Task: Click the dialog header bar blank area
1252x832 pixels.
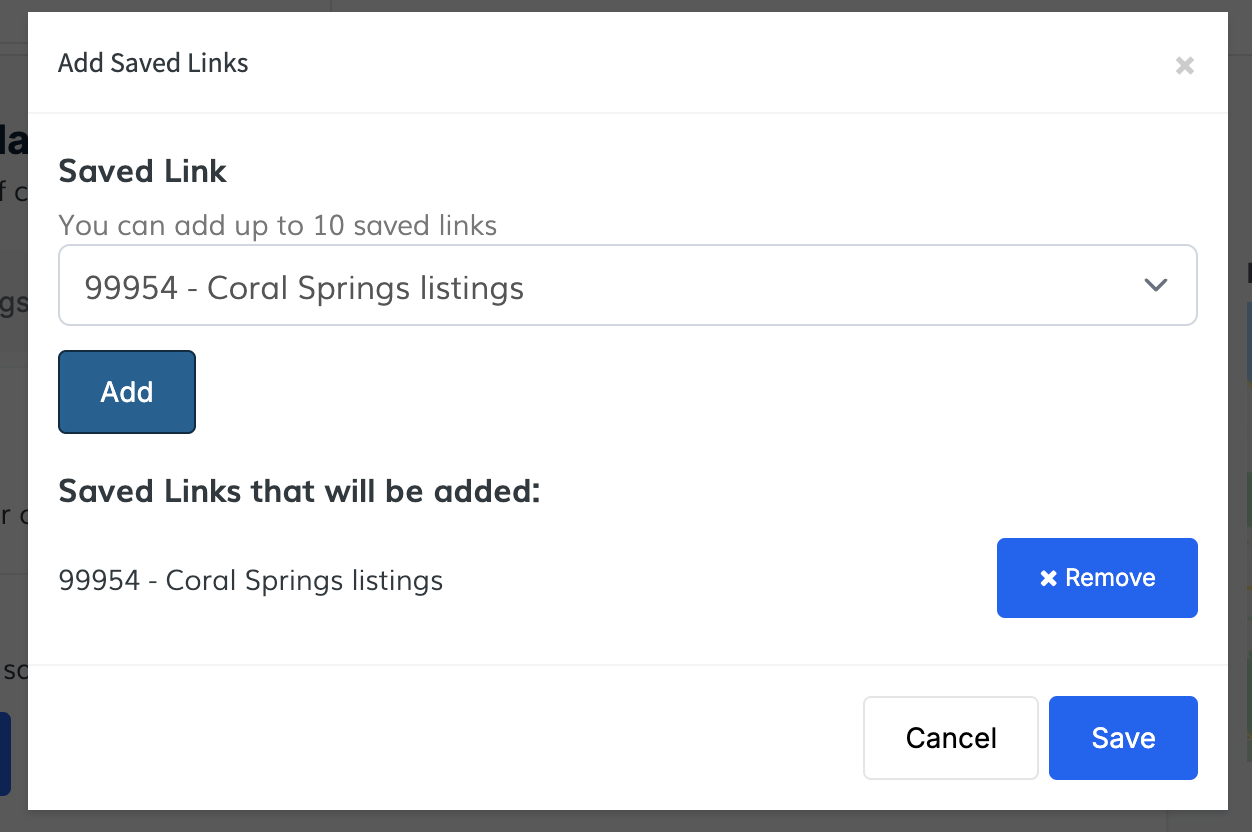Action: point(700,63)
